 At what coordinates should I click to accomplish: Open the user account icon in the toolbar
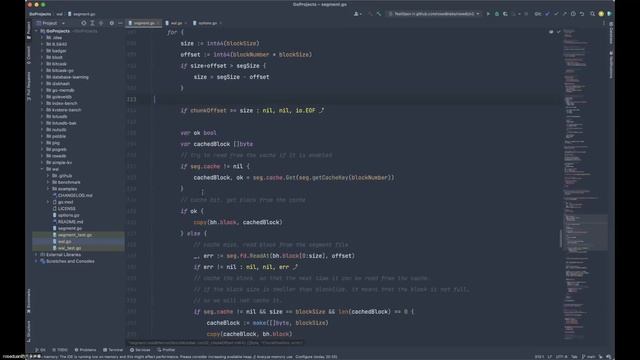(x=357, y=14)
